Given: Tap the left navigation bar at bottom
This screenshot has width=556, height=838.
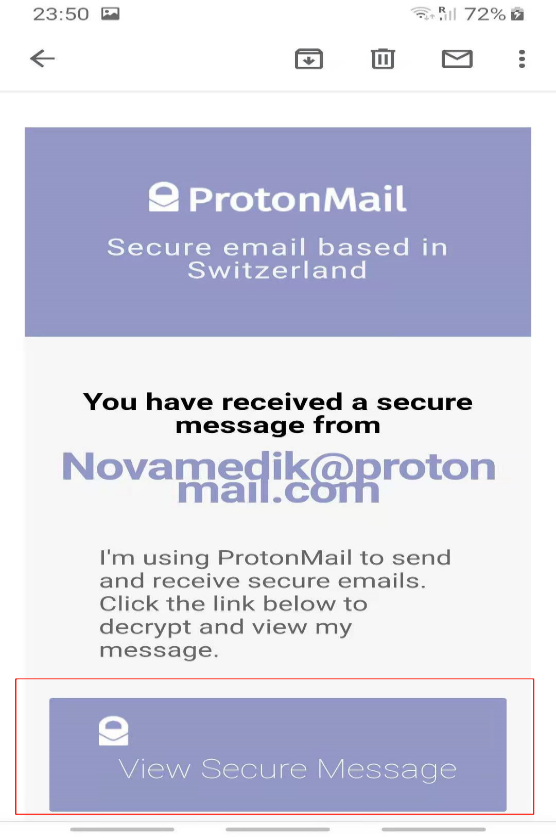Looking at the screenshot, I should coord(122,829).
